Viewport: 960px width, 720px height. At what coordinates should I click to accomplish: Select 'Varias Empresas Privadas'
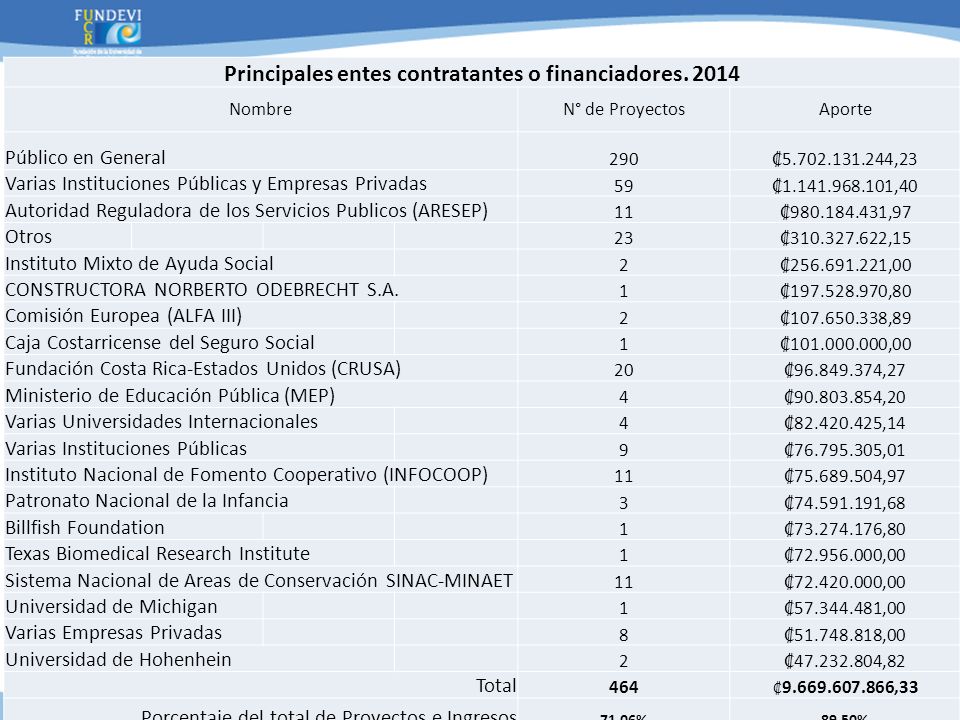point(113,632)
